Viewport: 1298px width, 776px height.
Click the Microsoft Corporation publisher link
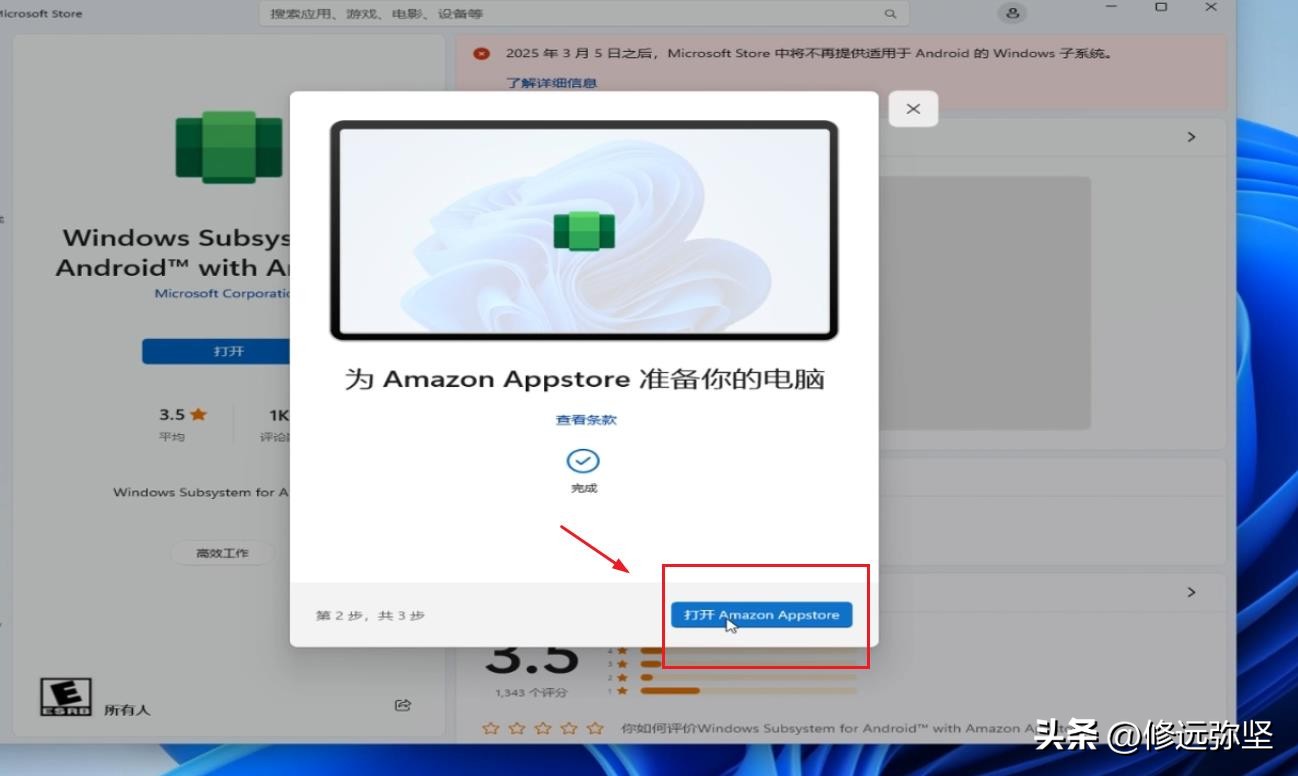pyautogui.click(x=222, y=294)
